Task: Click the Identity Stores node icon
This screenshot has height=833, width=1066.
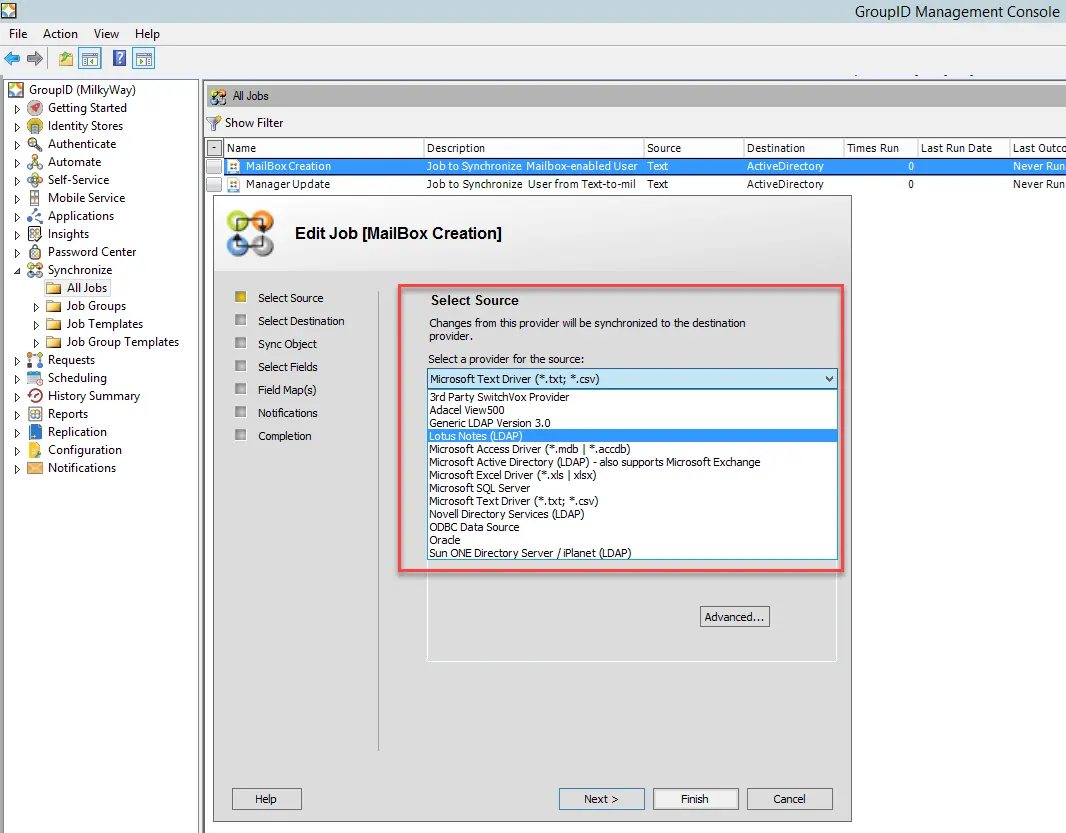Action: pyautogui.click(x=35, y=126)
